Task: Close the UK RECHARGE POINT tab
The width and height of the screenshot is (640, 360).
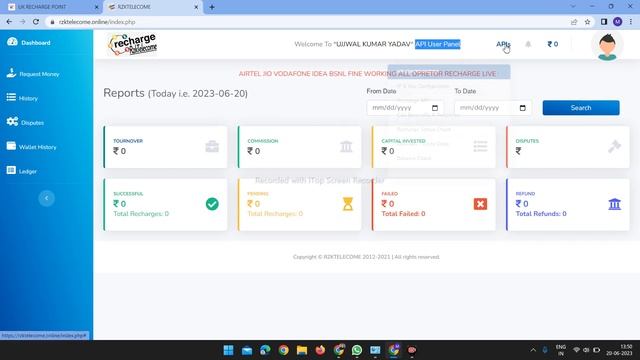Action: 97,7
